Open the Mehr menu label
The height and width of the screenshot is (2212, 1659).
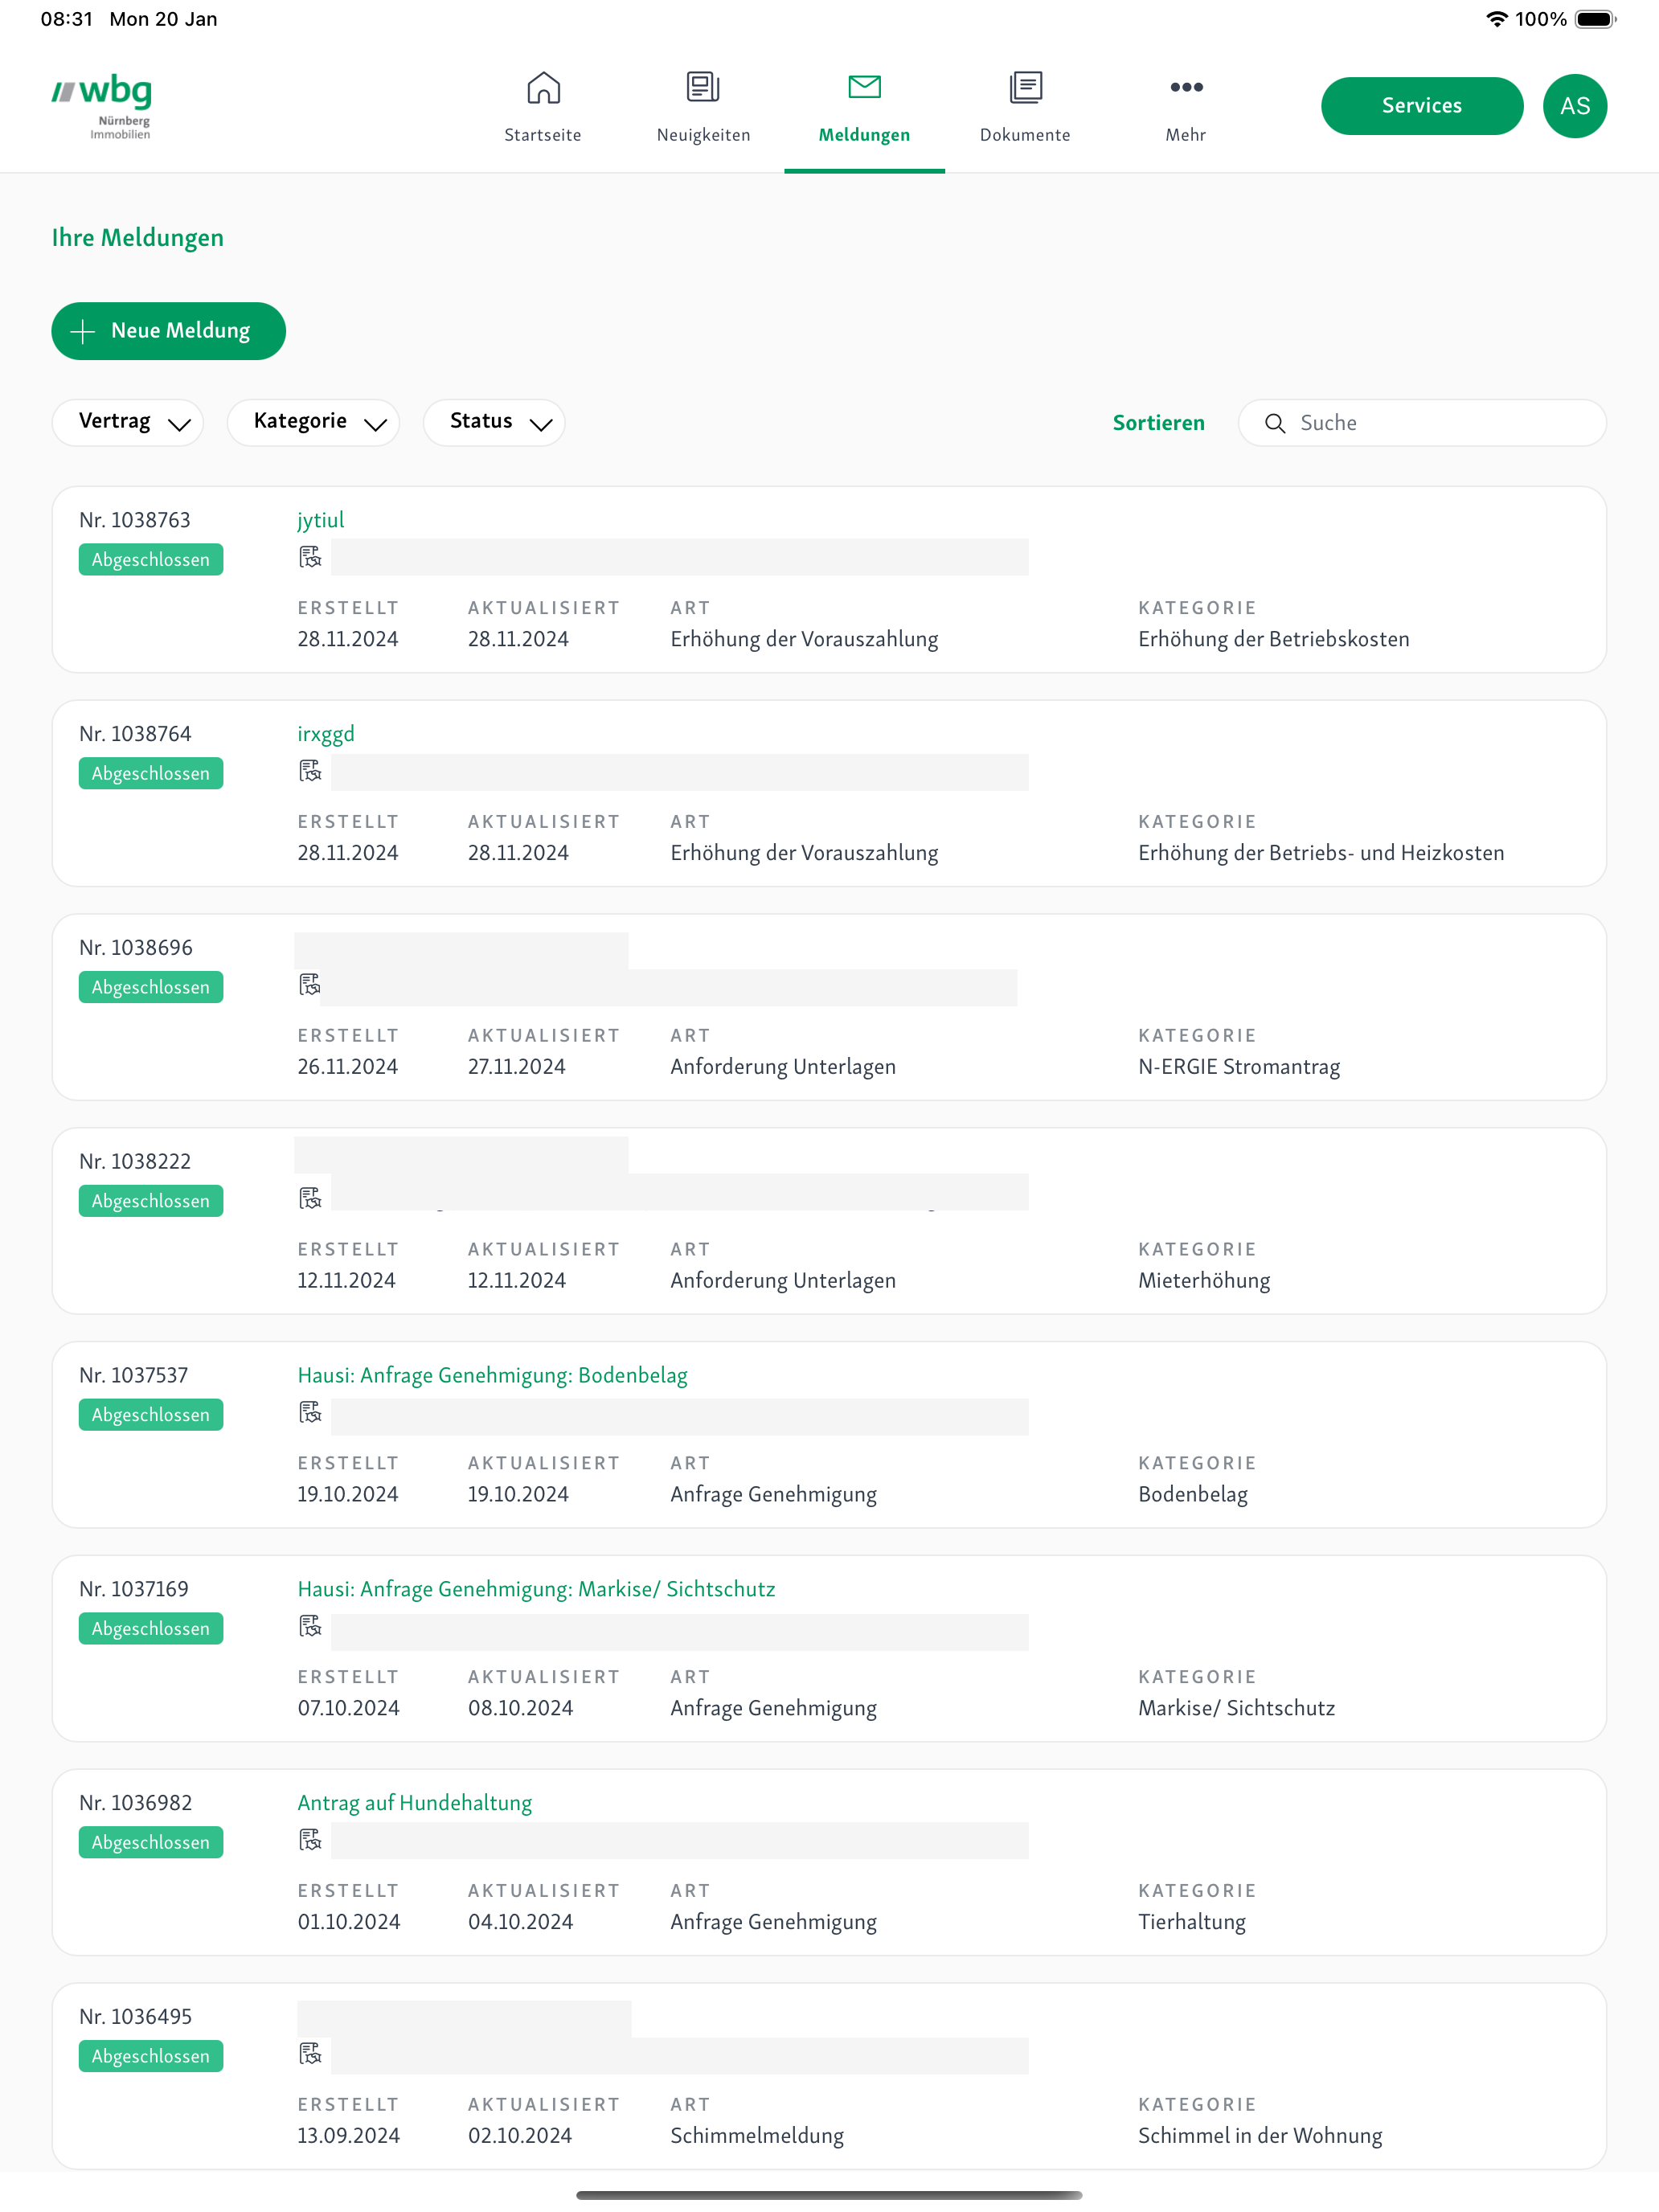click(1186, 135)
